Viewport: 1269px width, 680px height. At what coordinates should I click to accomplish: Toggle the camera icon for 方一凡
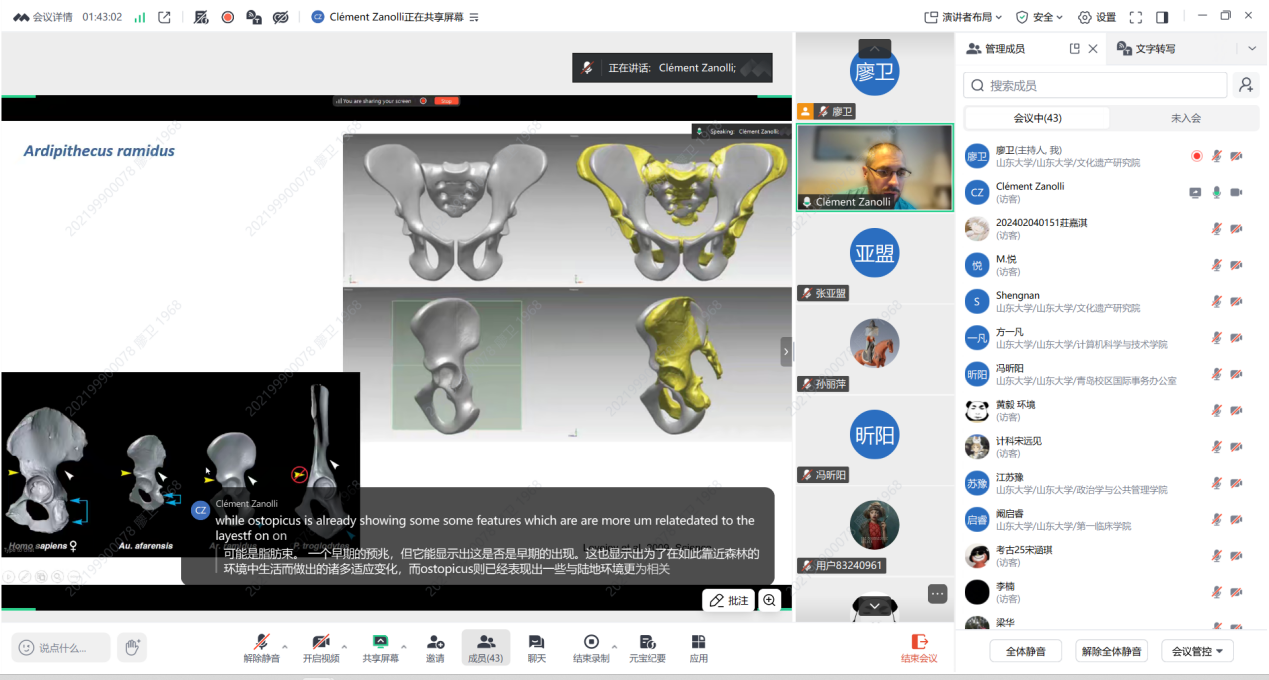pyautogui.click(x=1236, y=338)
